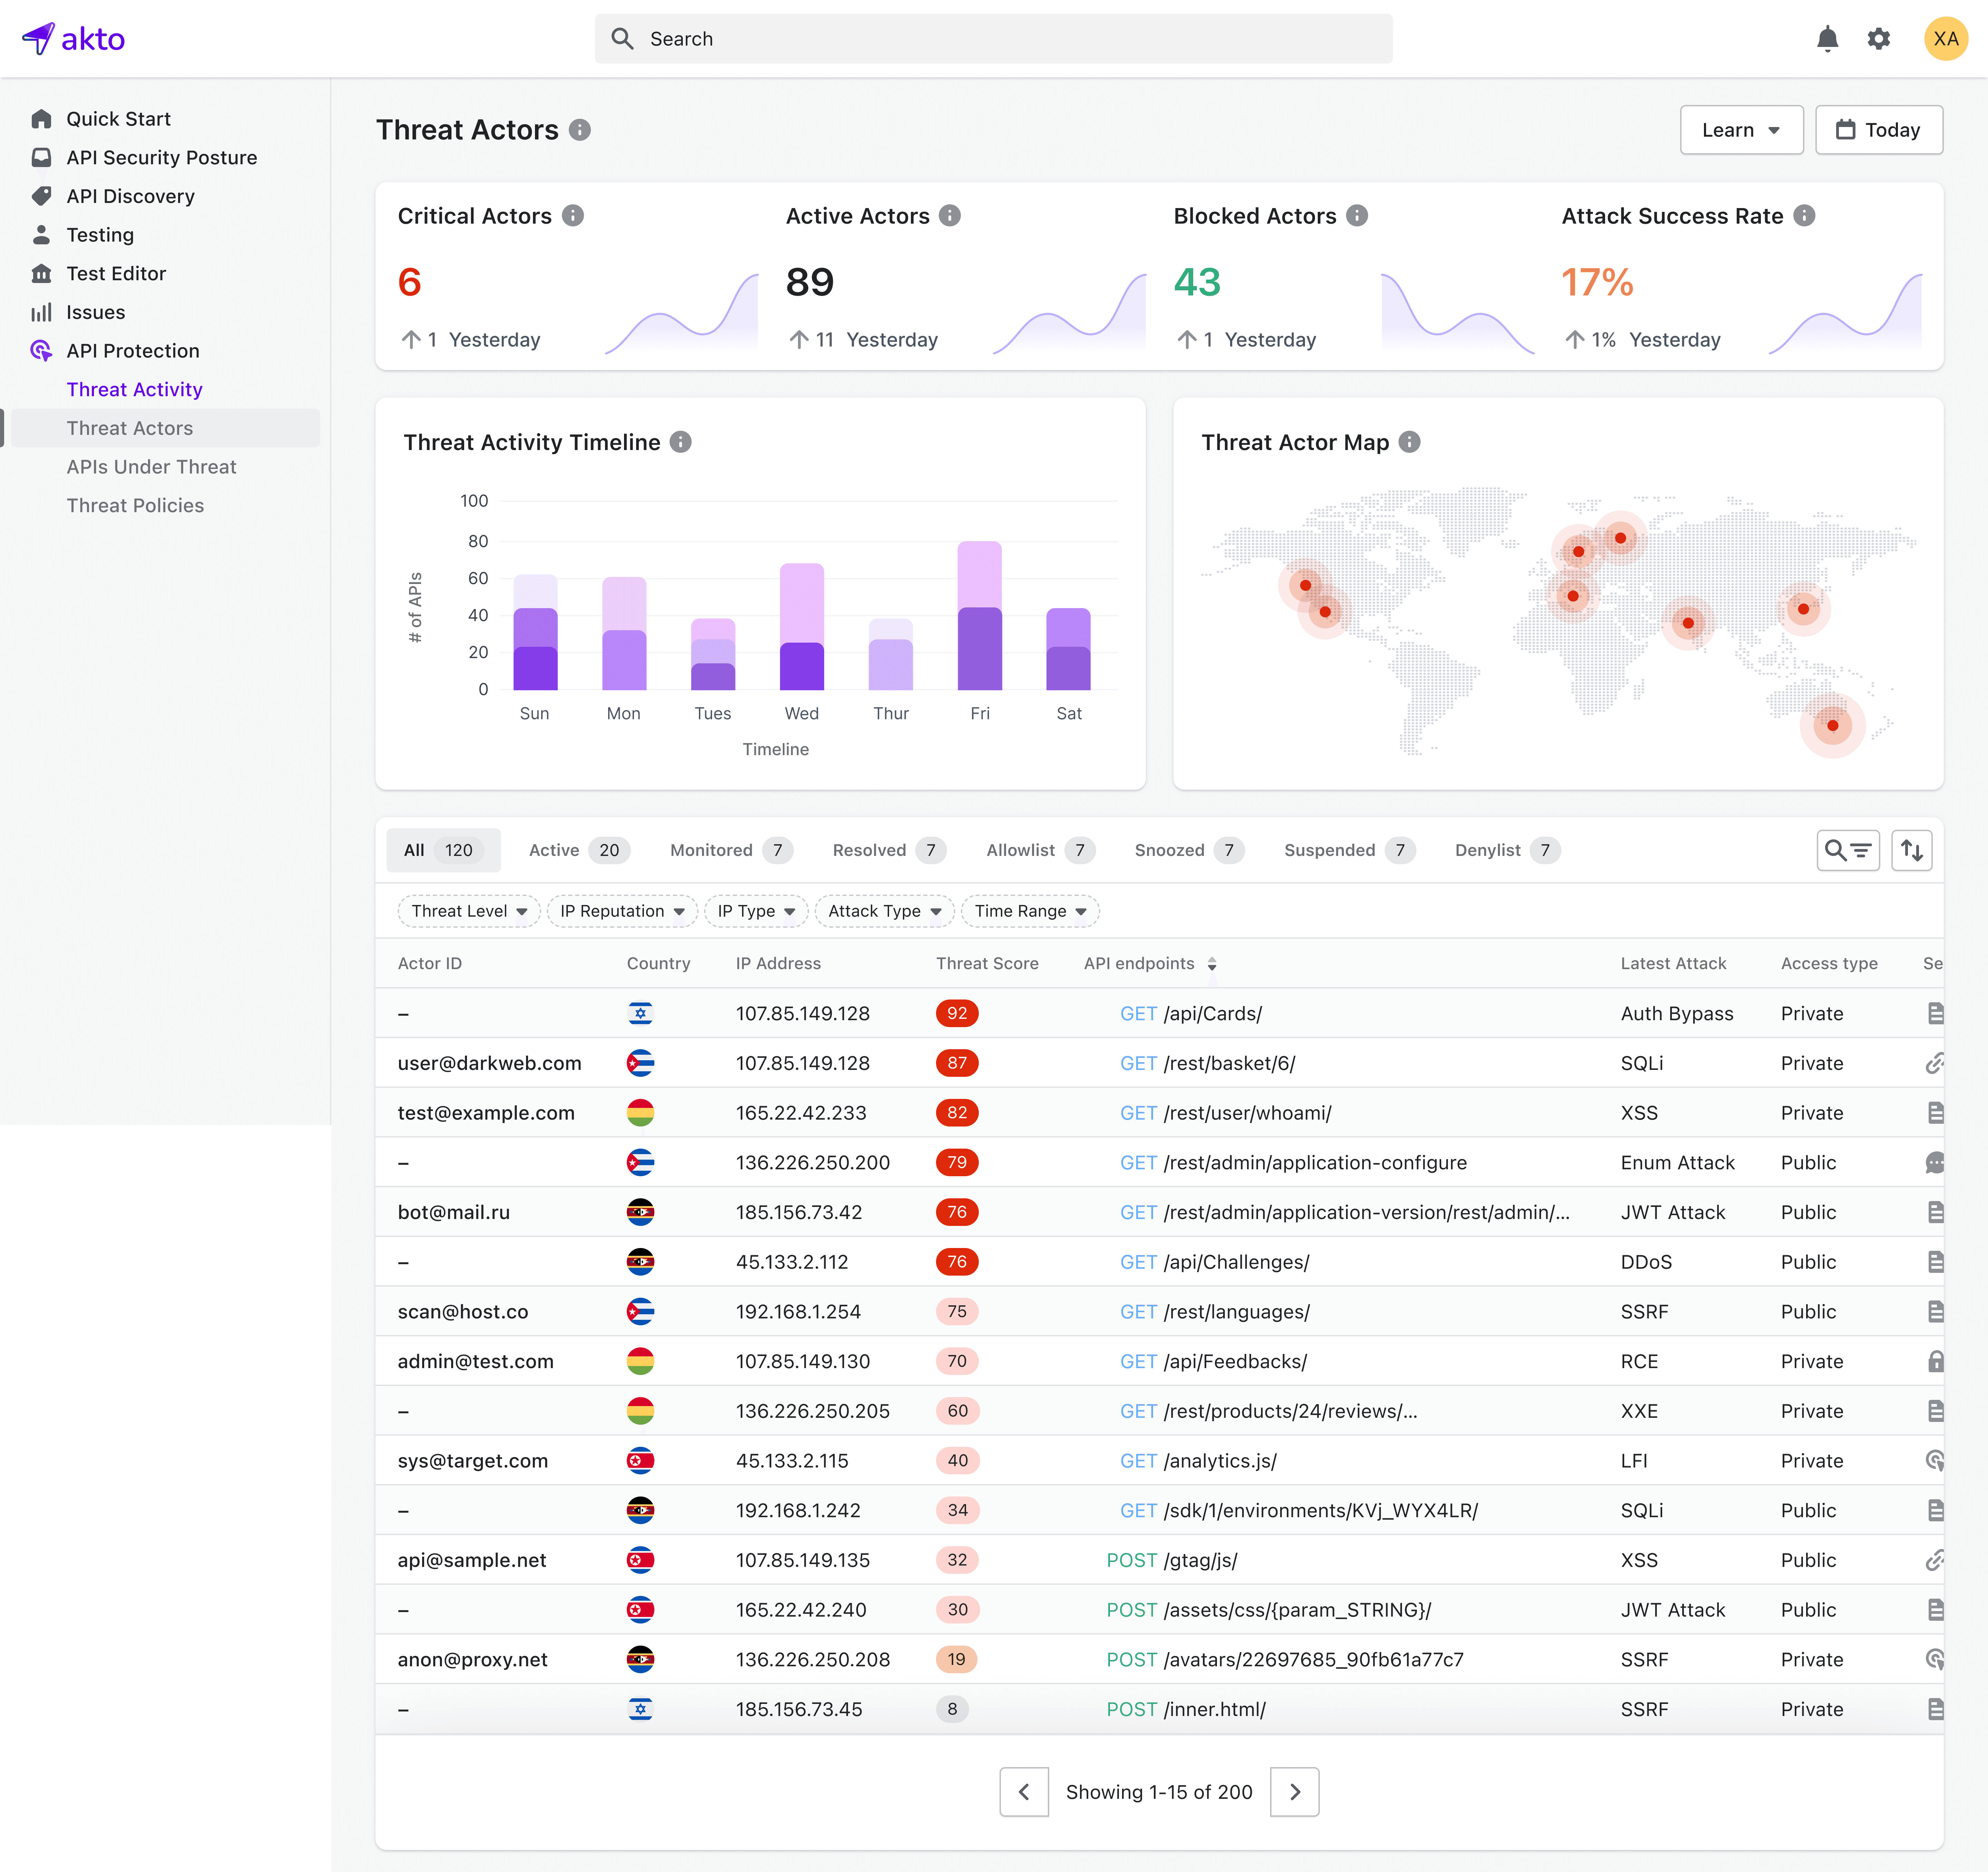Click the table search and filter icon
Screen dimensions: 1988x1872
pos(1847,850)
